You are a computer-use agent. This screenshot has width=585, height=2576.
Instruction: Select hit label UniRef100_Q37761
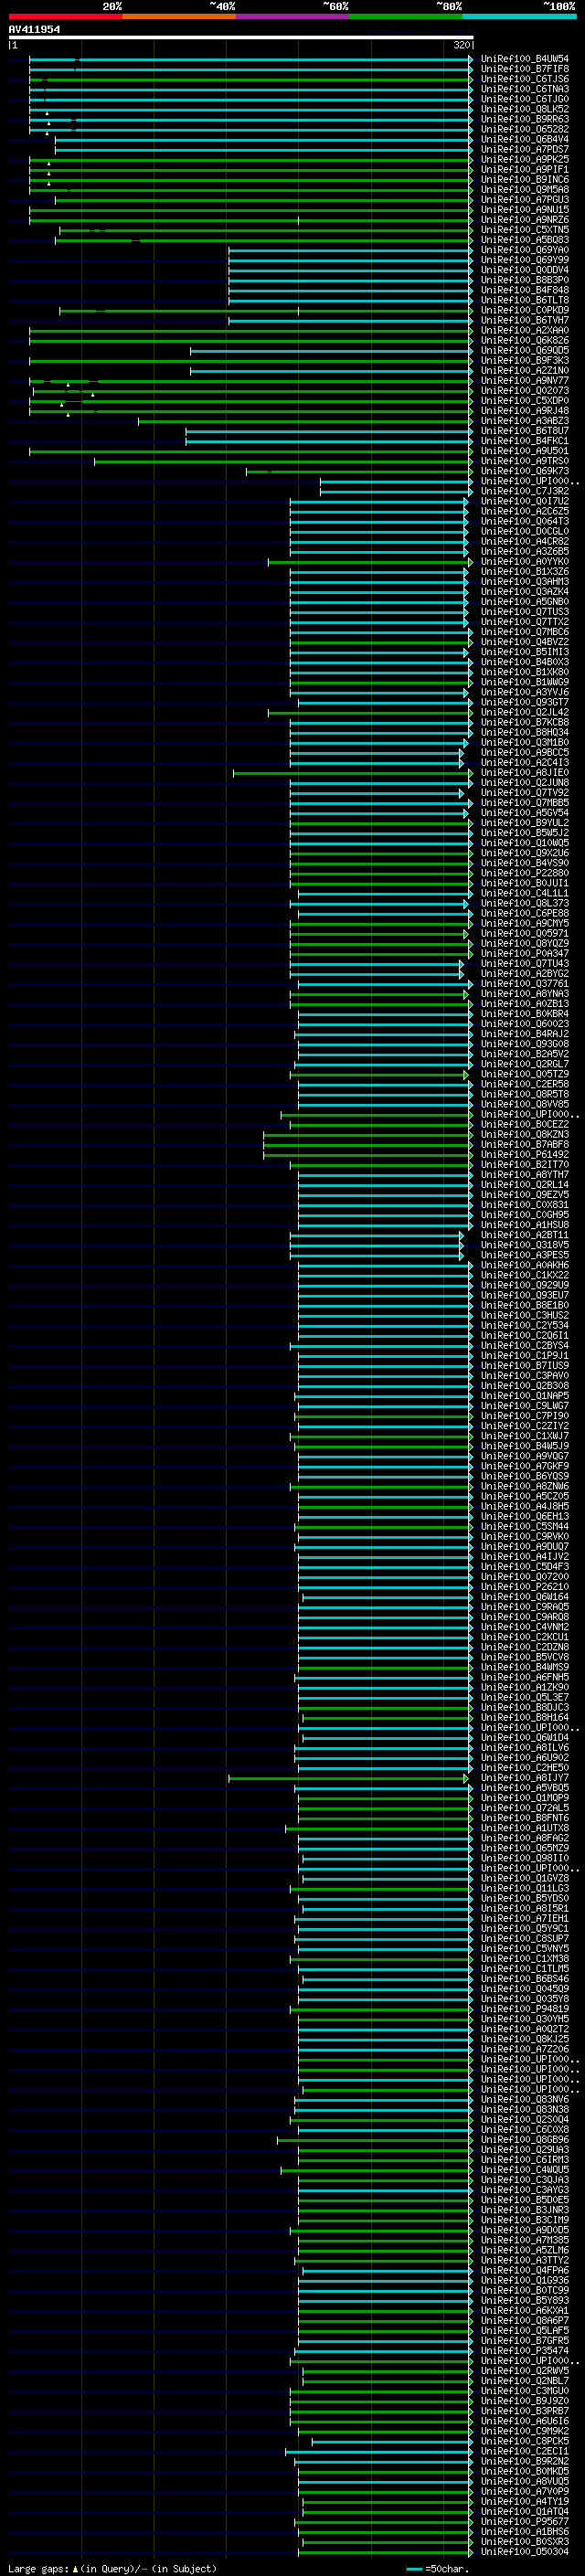pos(525,984)
